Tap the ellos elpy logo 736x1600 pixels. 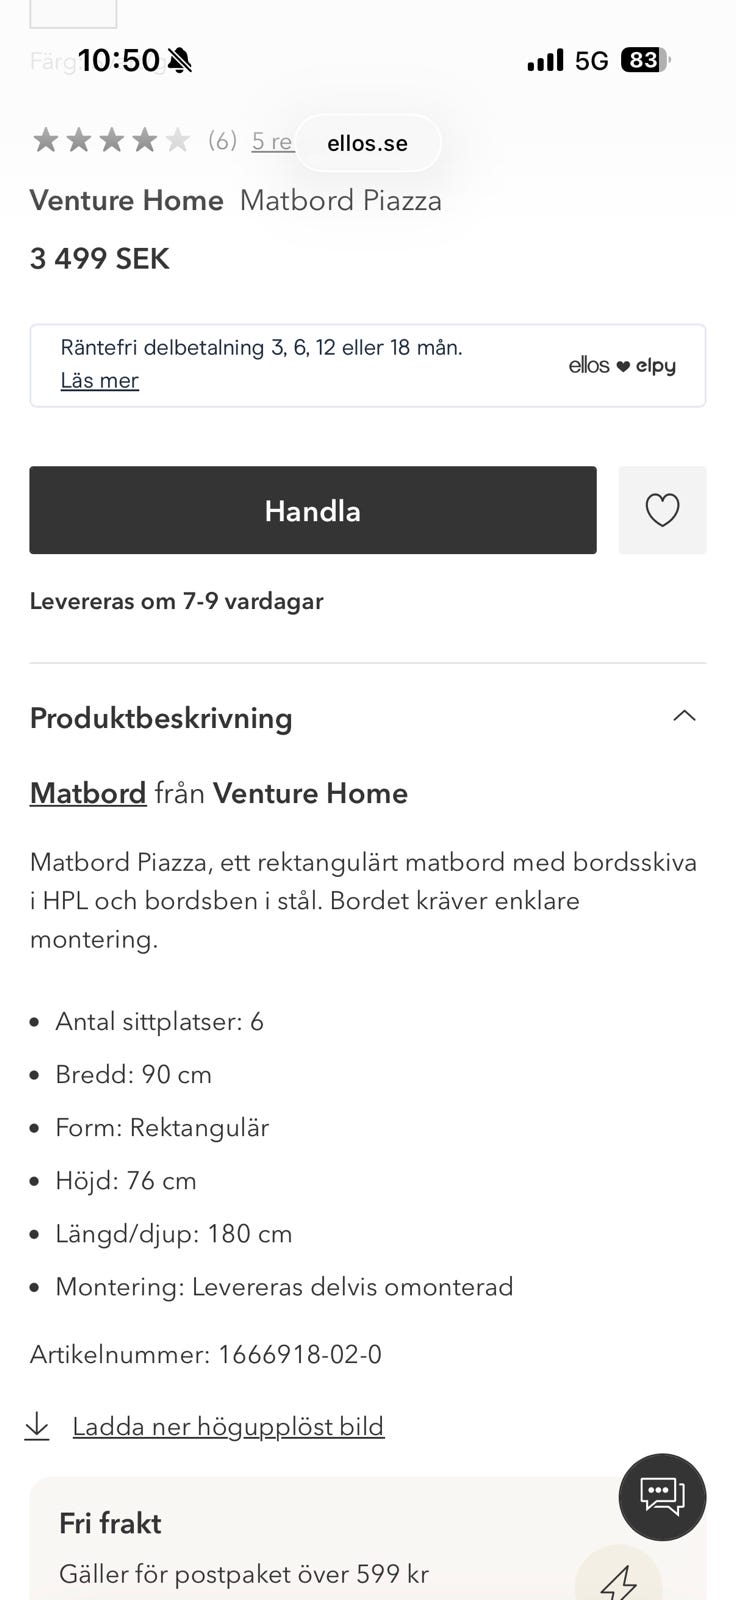pos(622,366)
